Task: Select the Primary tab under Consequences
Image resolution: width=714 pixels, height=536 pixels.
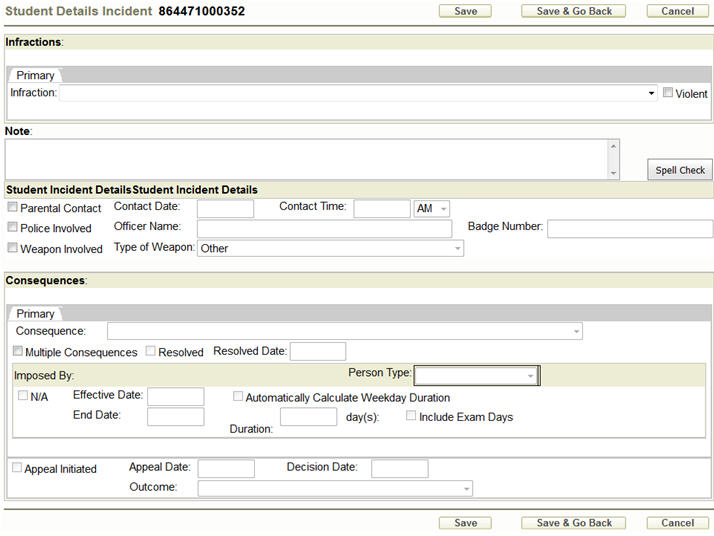Action: tap(35, 314)
